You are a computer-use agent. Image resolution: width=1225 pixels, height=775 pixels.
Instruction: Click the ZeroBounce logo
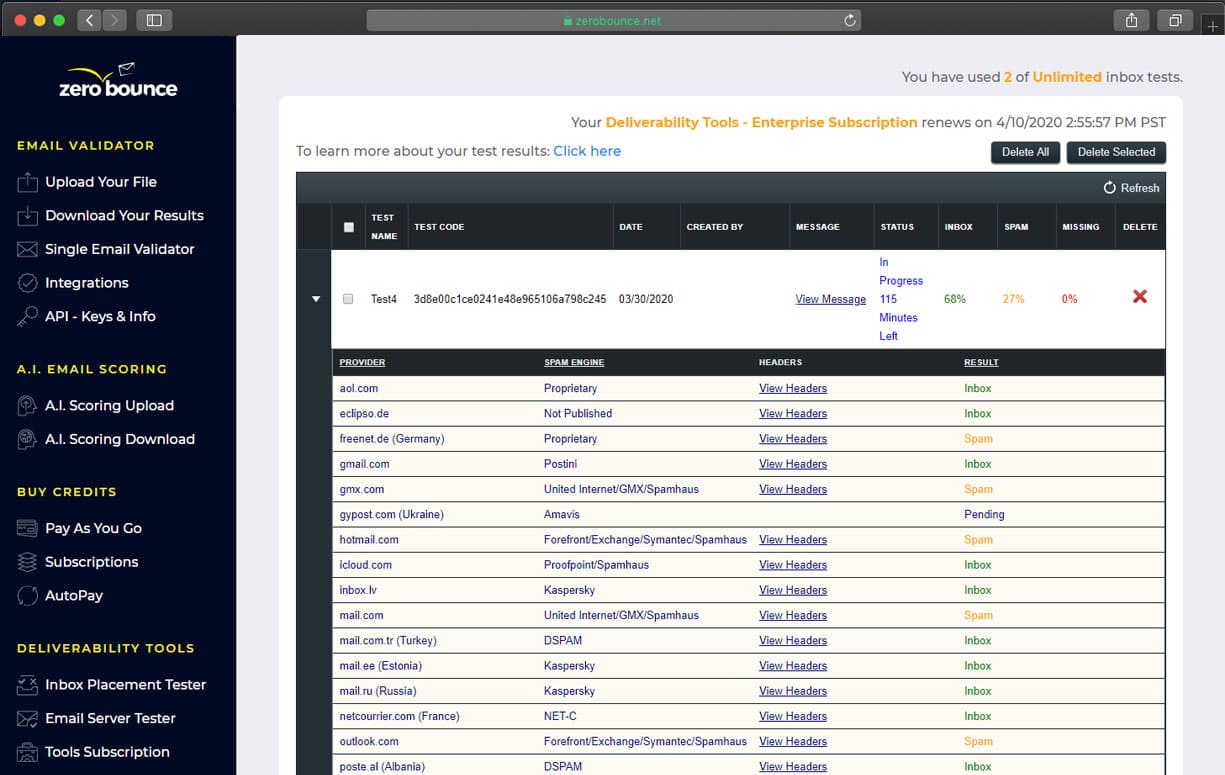point(118,81)
